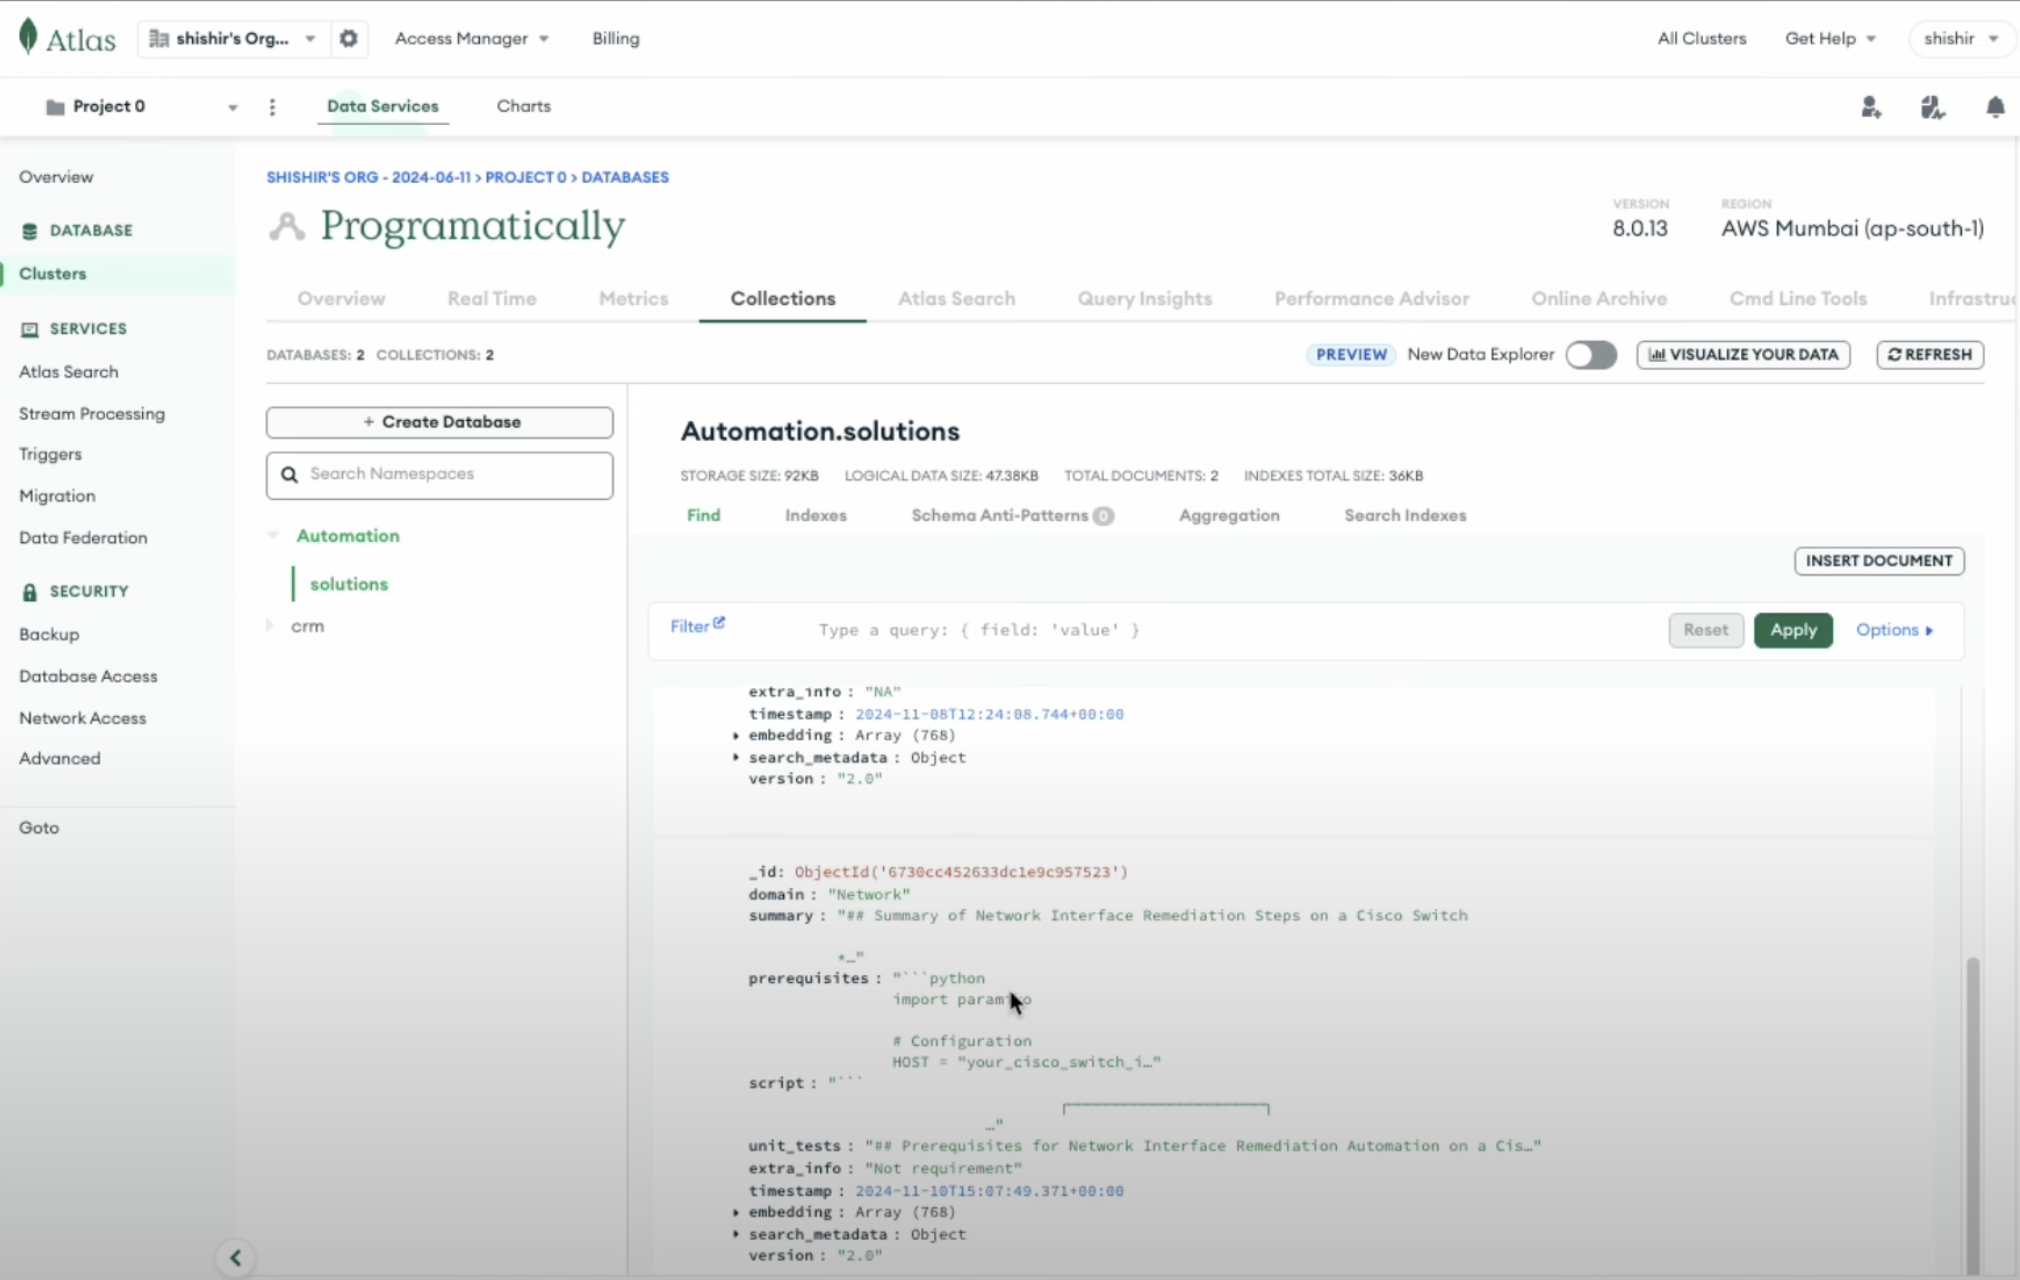
Task: Select the solutions collection
Action: (x=348, y=584)
